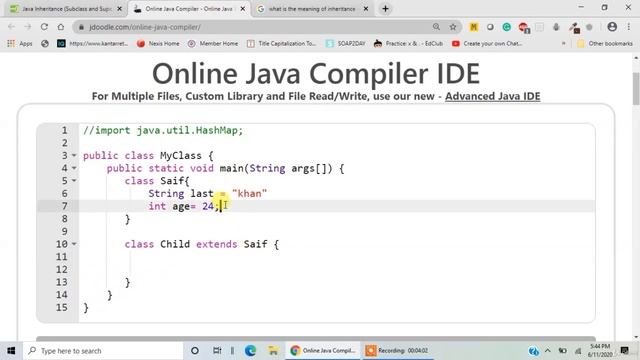640x360 pixels.
Task: Select the Online Java Compiler tab
Action: tap(189, 9)
